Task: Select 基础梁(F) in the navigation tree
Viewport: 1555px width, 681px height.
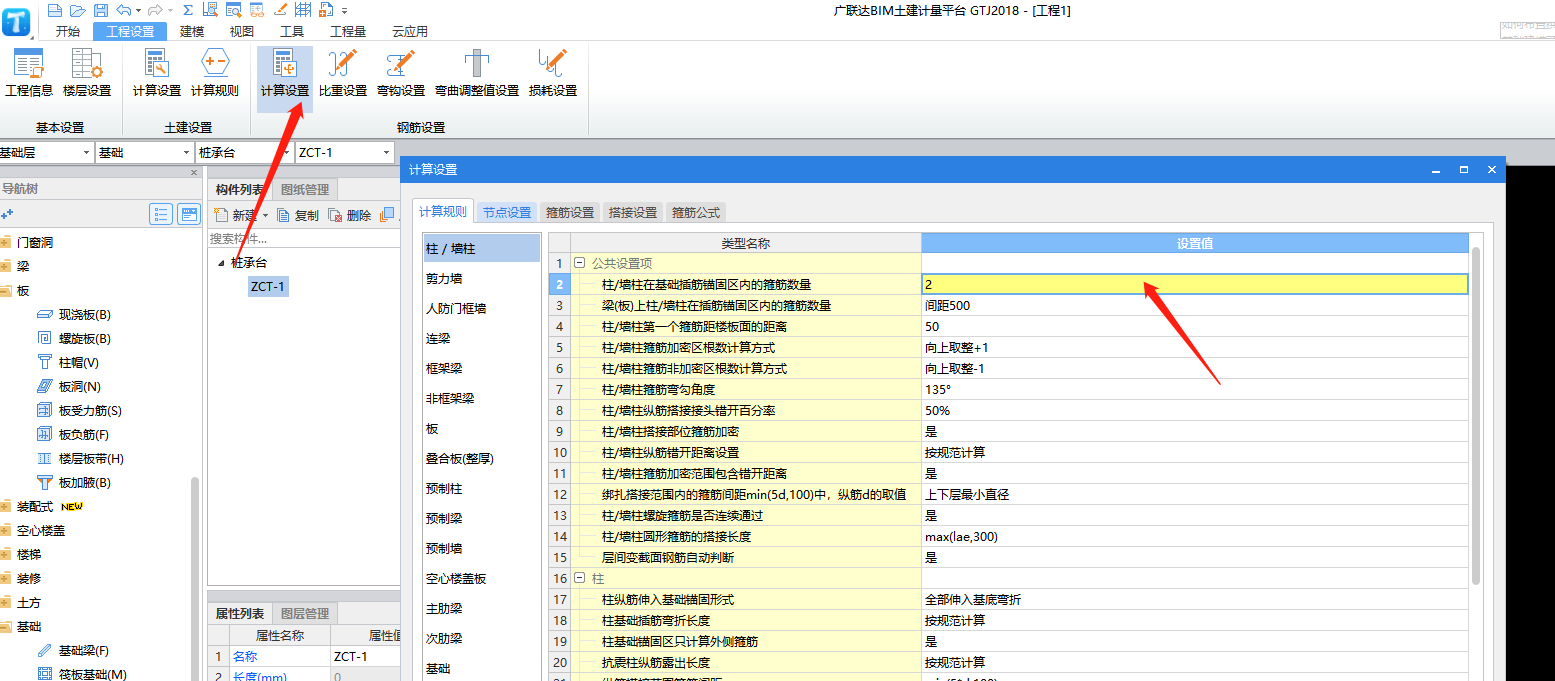Action: 84,651
